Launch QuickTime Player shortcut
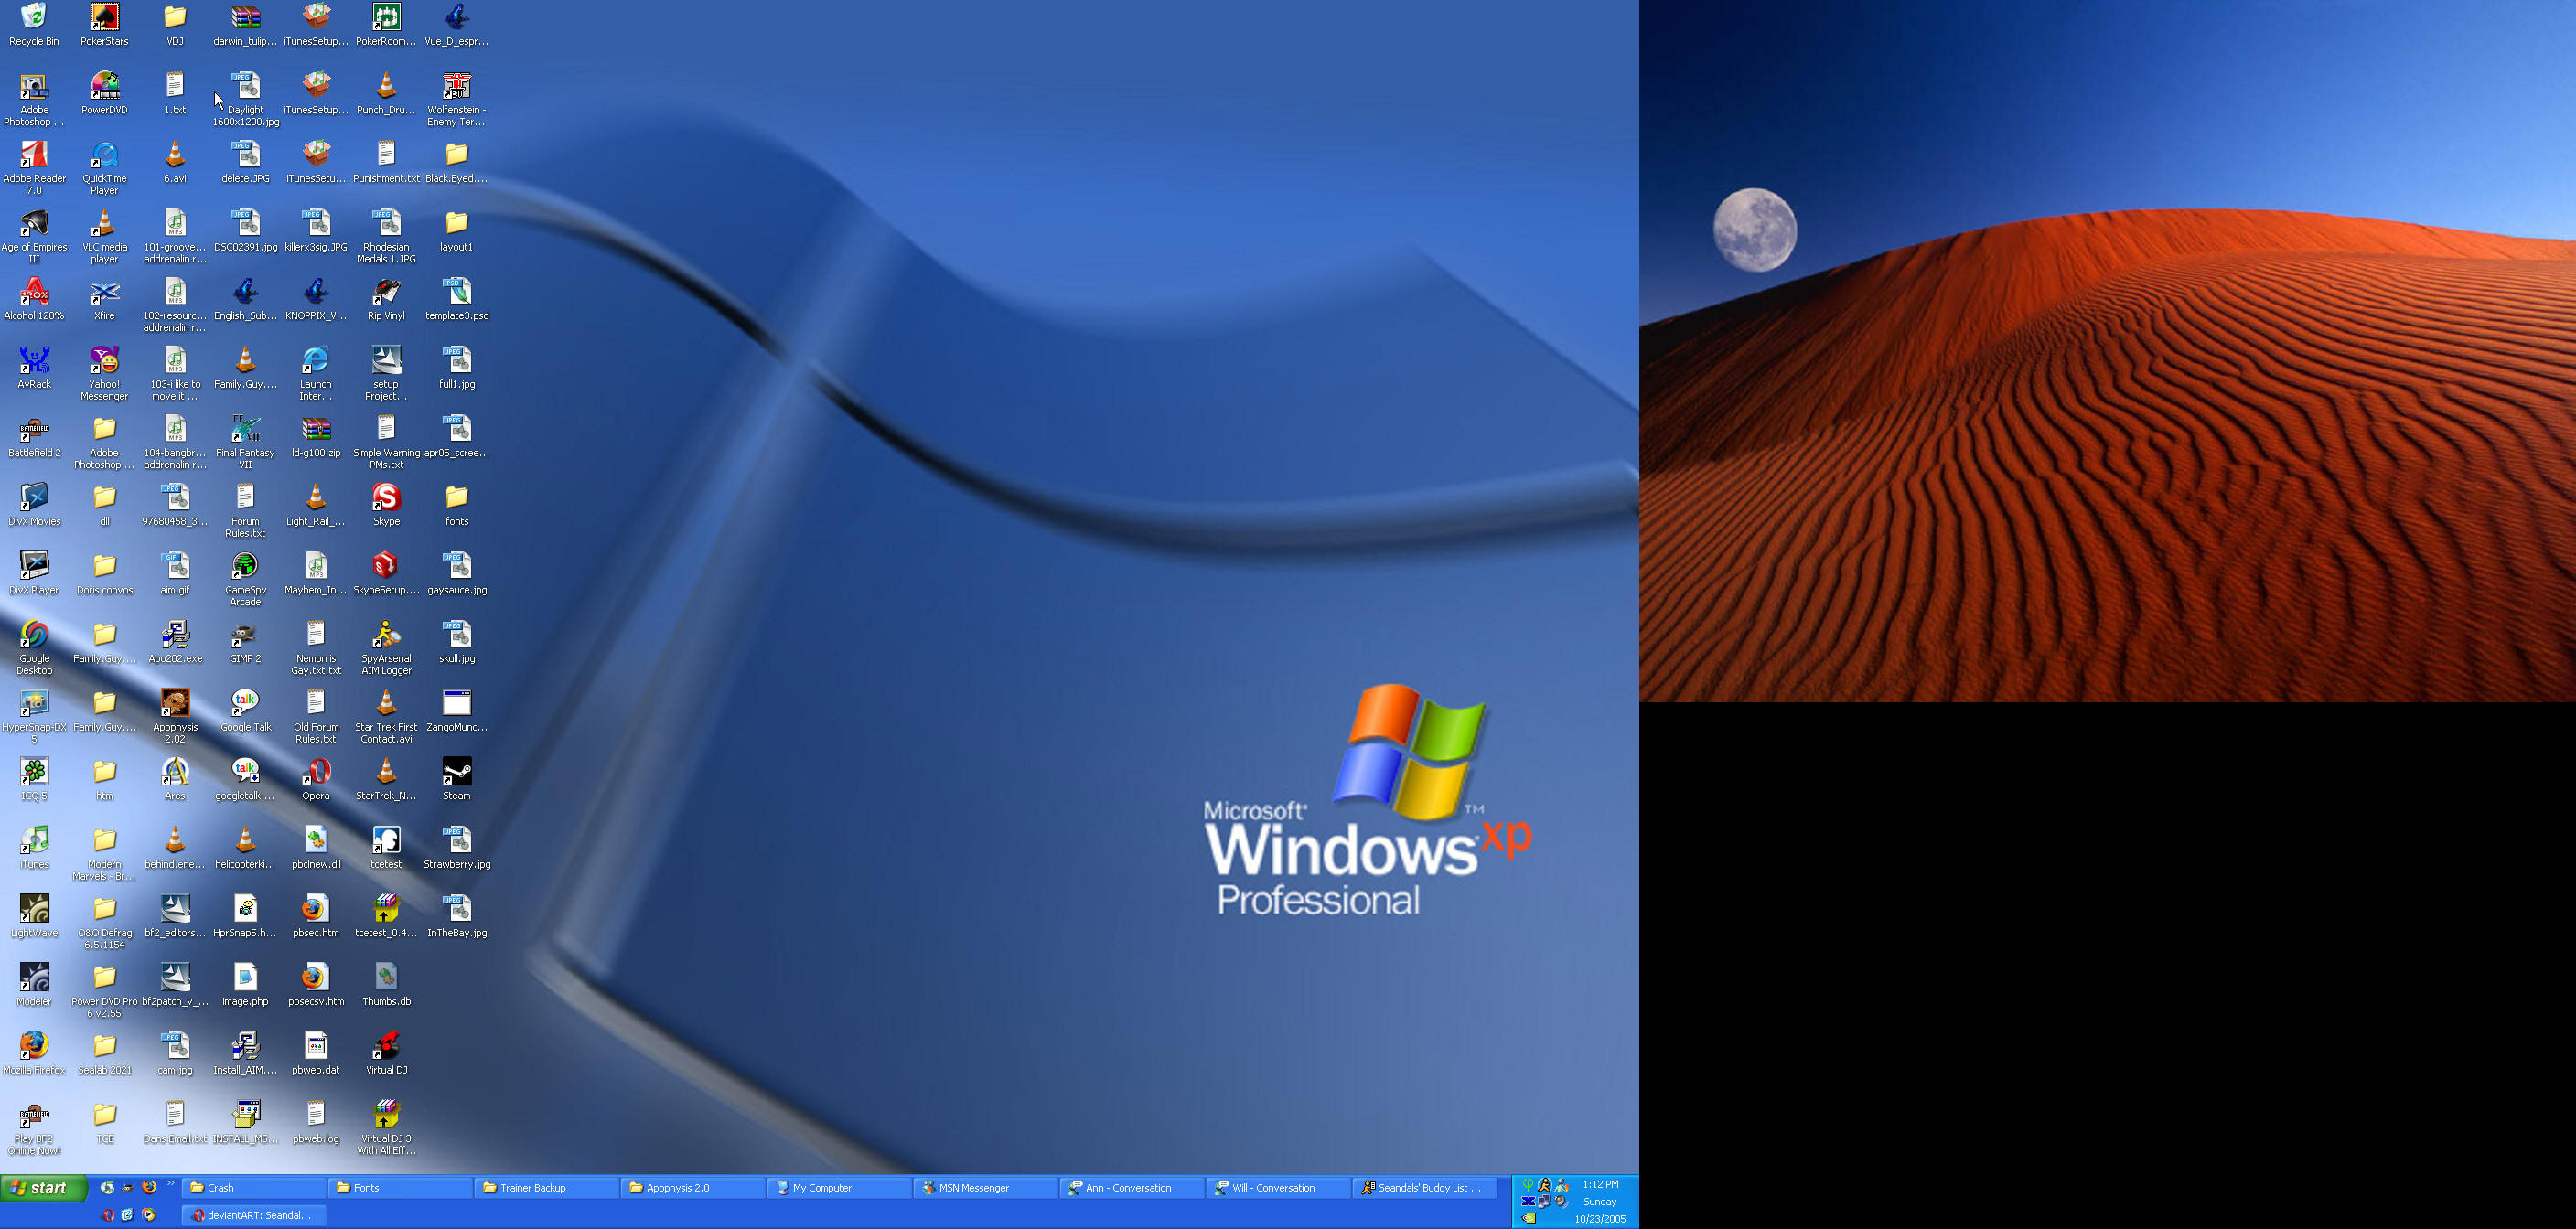The width and height of the screenshot is (2576, 1229). [x=104, y=168]
